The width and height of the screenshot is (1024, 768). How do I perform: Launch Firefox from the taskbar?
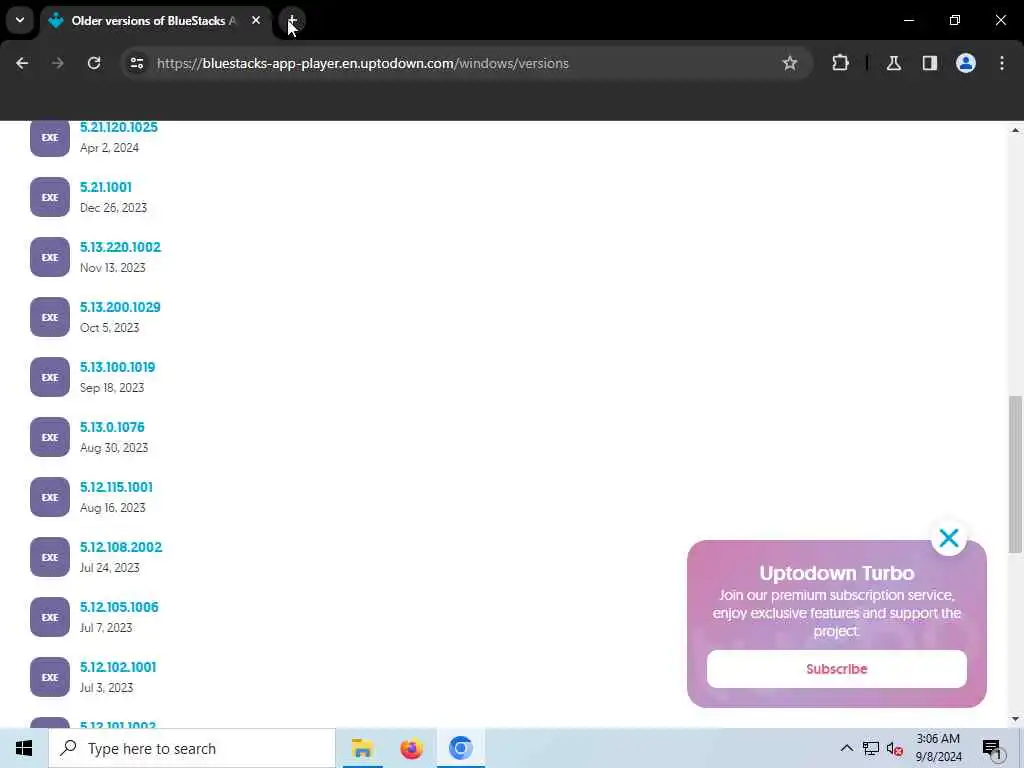[x=411, y=748]
